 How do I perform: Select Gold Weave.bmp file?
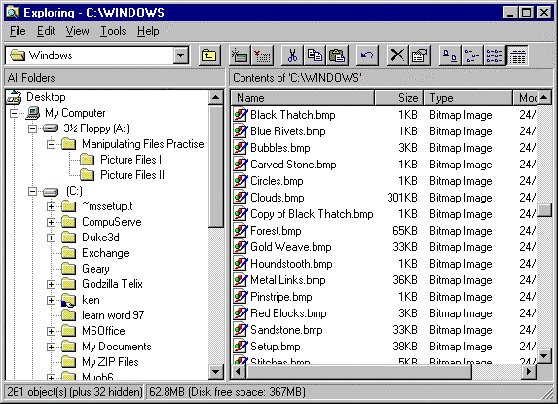pyautogui.click(x=291, y=247)
